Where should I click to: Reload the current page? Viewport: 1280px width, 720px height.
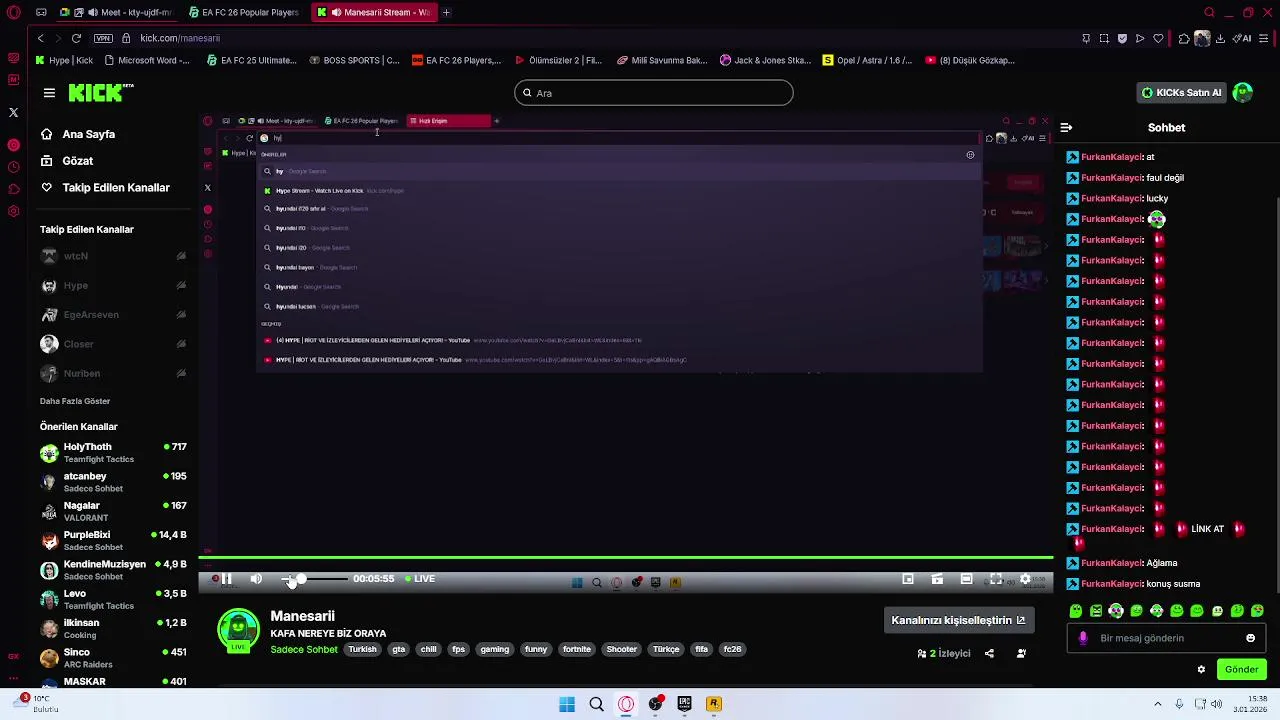76,38
